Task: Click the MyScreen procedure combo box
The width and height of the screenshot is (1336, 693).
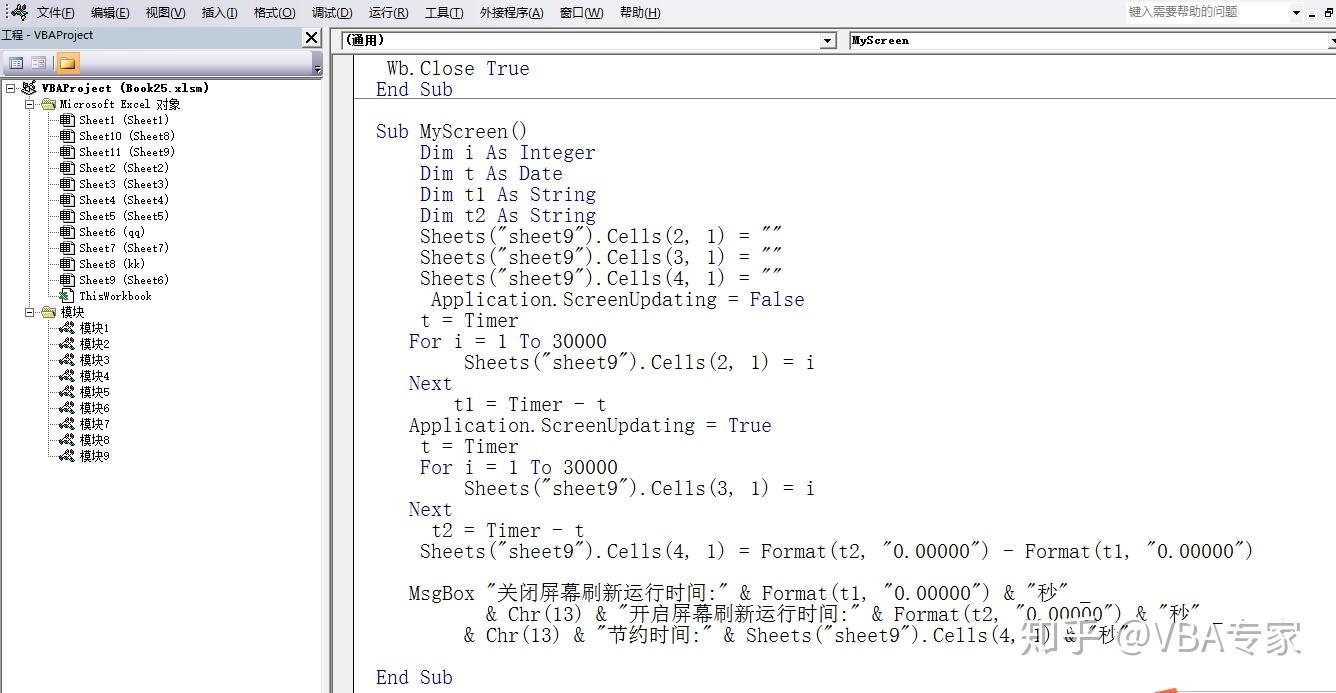Action: [x=1092, y=41]
